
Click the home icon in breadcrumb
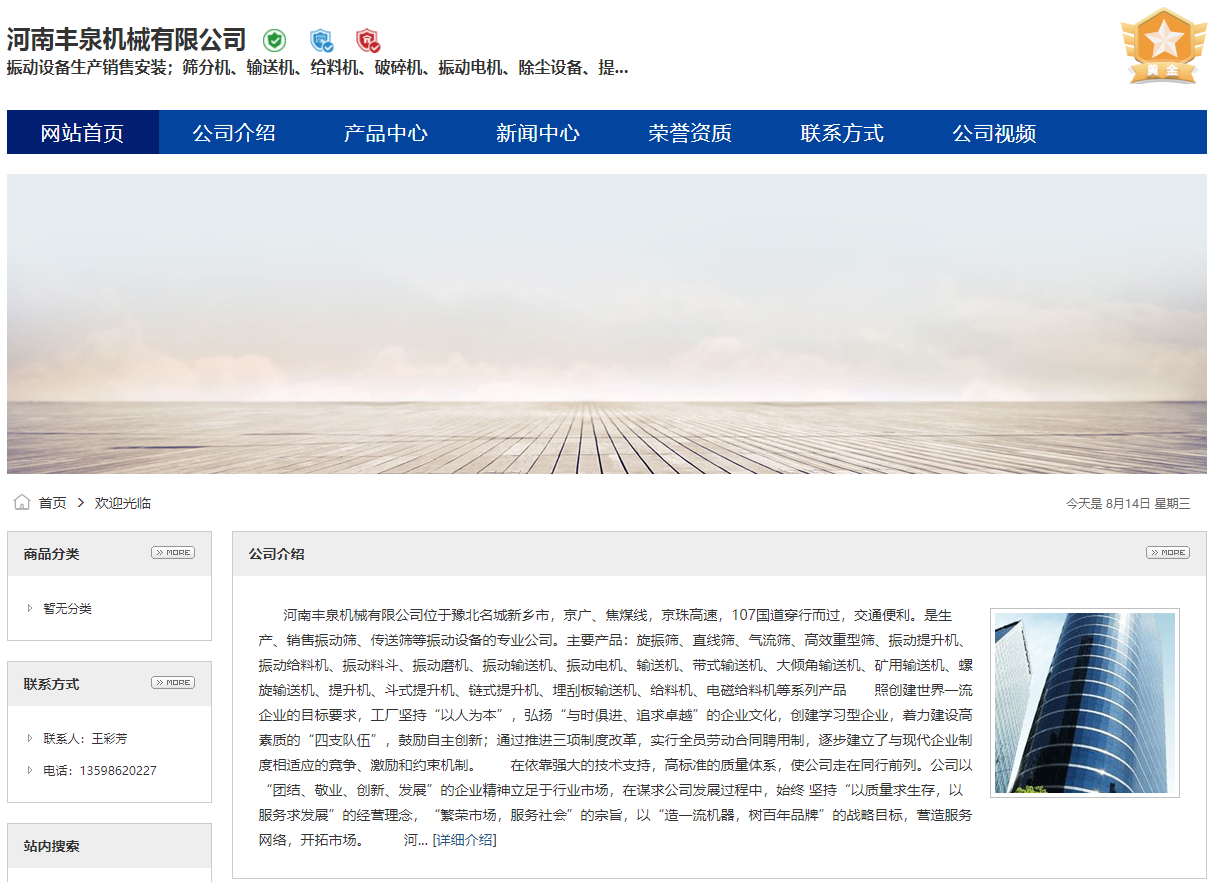(x=22, y=503)
